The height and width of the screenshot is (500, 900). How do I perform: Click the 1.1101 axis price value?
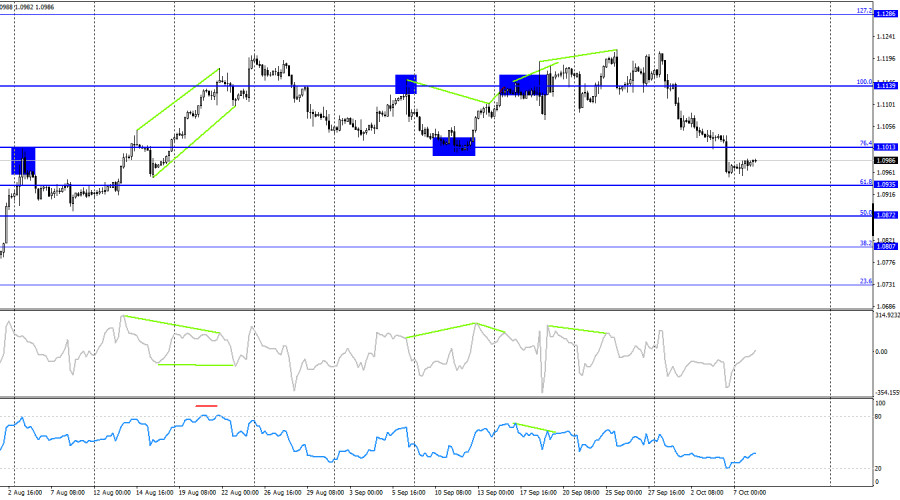(x=886, y=104)
